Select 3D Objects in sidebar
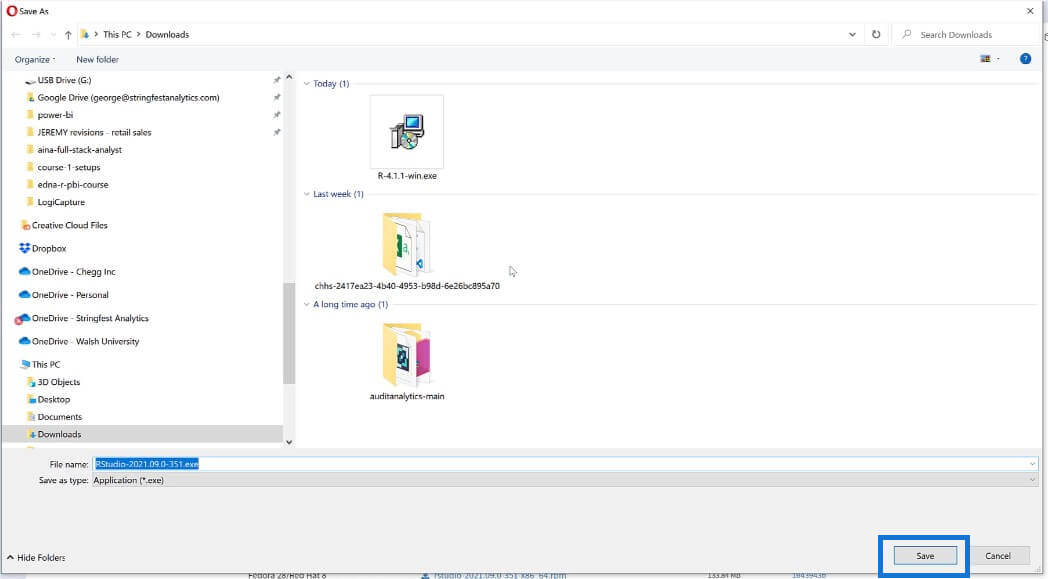 pyautogui.click(x=58, y=382)
